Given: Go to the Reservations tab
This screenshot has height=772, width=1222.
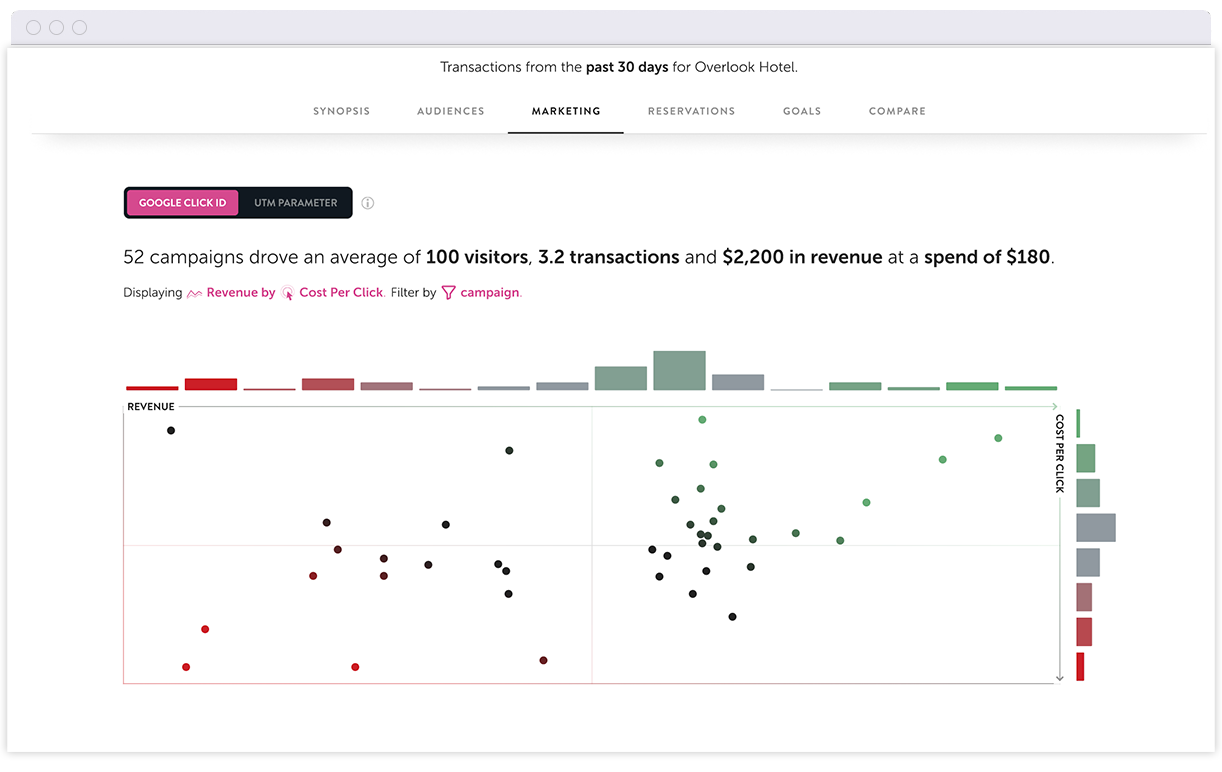Looking at the screenshot, I should pyautogui.click(x=691, y=111).
